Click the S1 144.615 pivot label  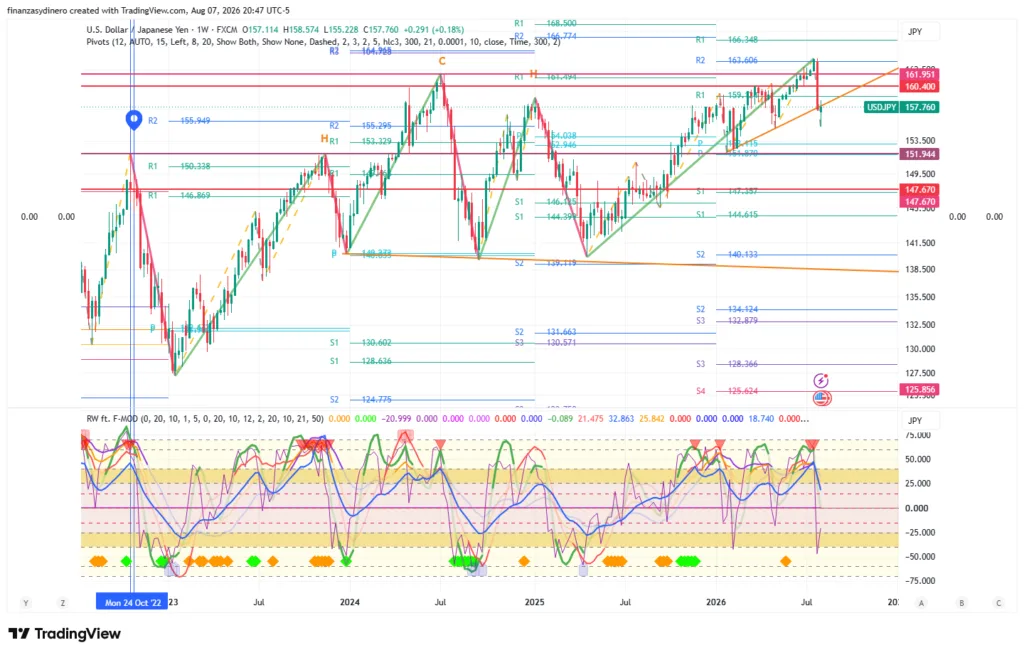(x=727, y=214)
